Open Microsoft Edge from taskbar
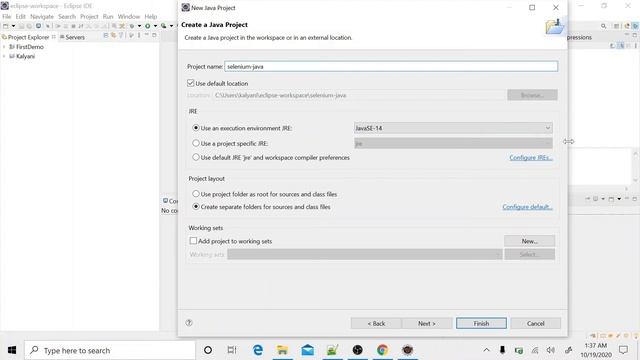 pos(258,350)
